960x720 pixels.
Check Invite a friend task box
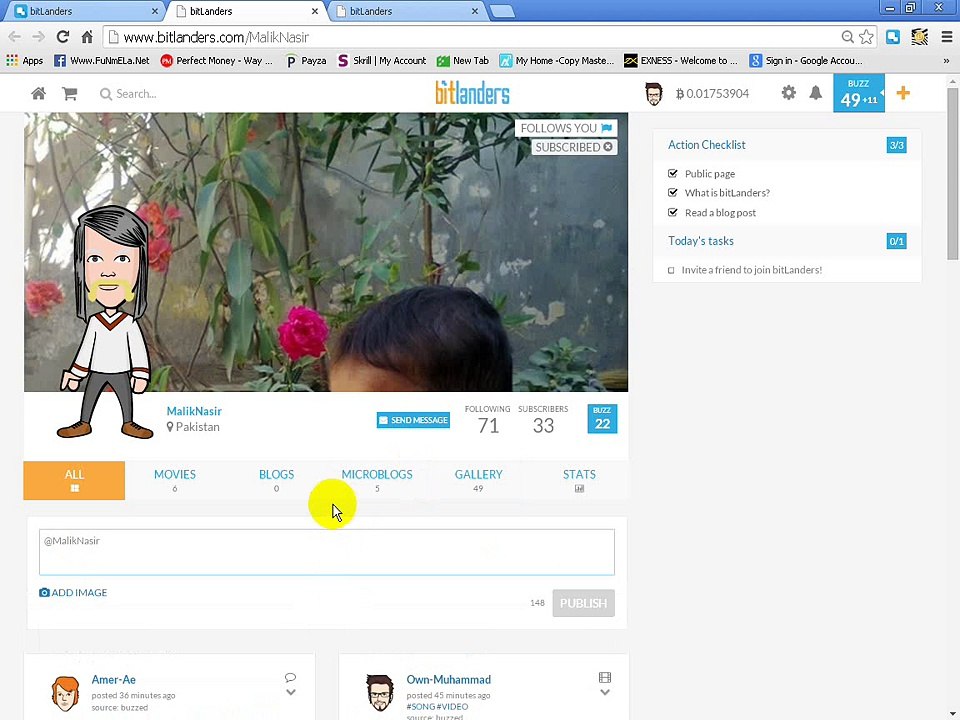(671, 270)
